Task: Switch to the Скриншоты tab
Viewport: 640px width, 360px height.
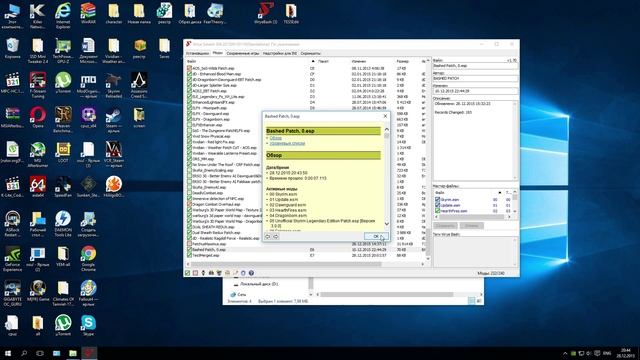Action: (x=311, y=53)
